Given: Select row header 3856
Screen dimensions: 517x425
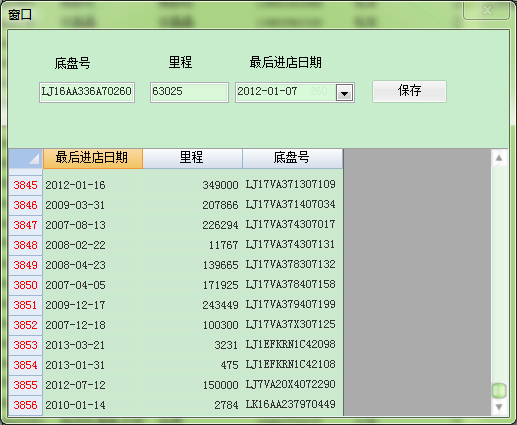Looking at the screenshot, I should pos(25,405).
